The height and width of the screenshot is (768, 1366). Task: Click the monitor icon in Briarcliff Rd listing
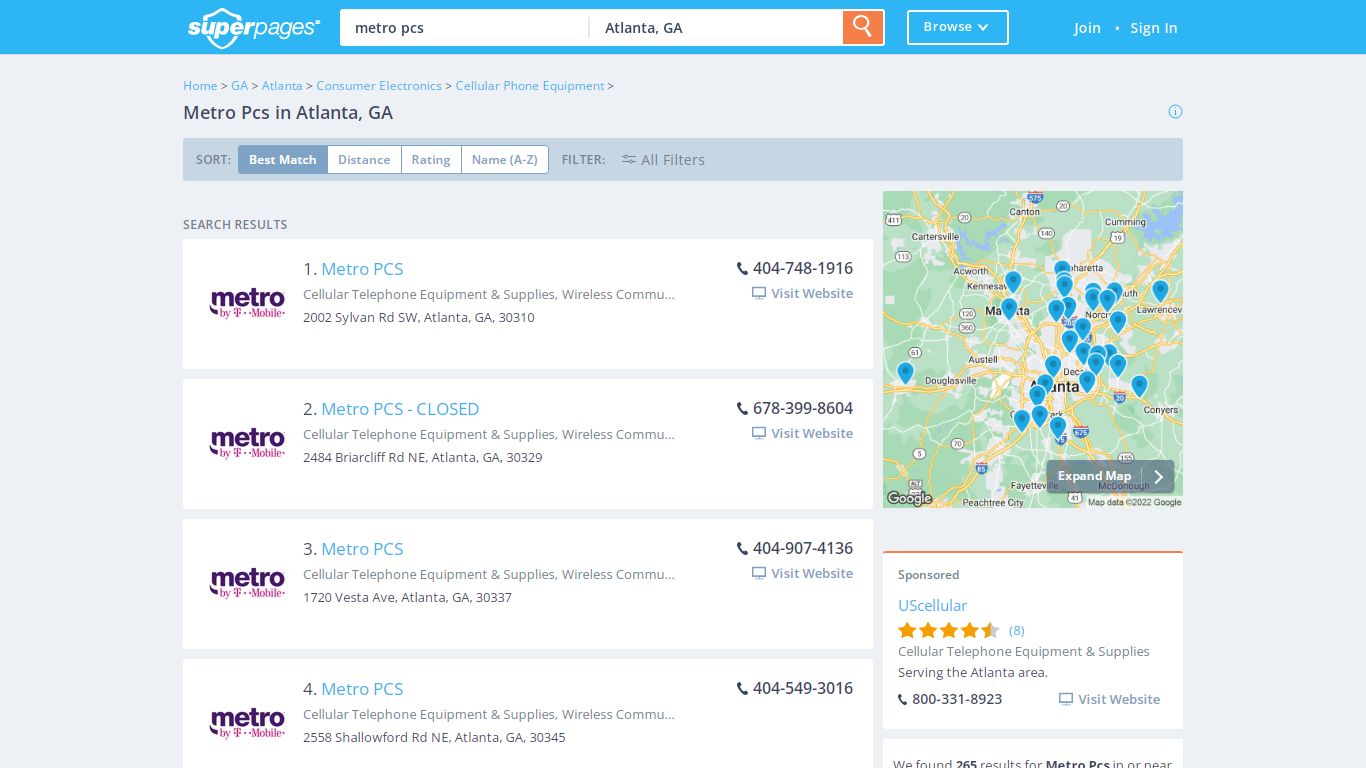(x=759, y=434)
